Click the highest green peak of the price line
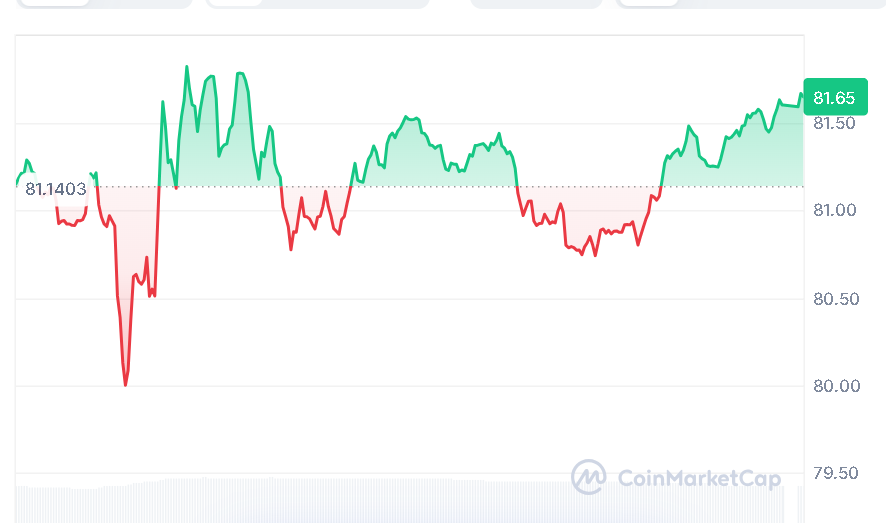This screenshot has height=523, width=886. (186, 67)
